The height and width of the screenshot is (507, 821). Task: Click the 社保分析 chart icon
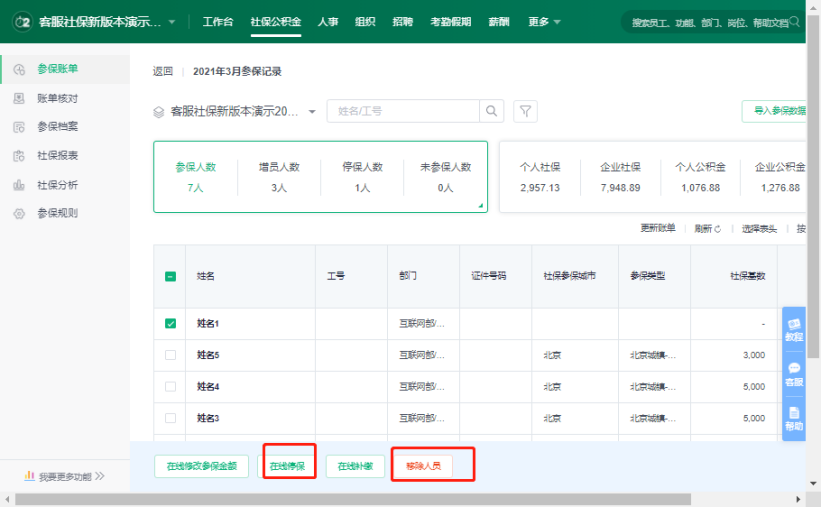tap(19, 185)
